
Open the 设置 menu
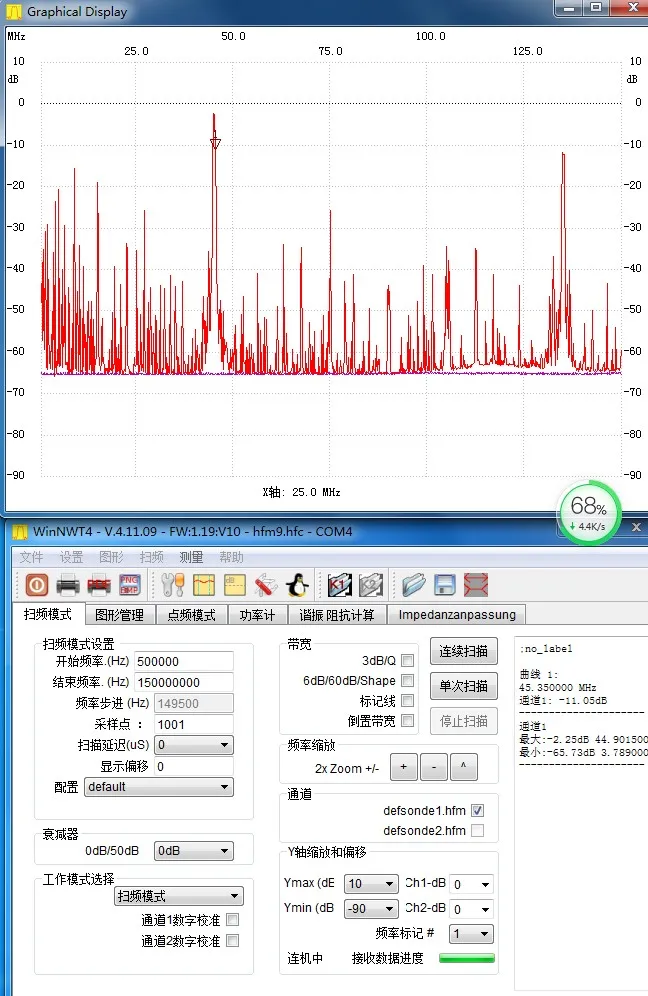(71, 557)
